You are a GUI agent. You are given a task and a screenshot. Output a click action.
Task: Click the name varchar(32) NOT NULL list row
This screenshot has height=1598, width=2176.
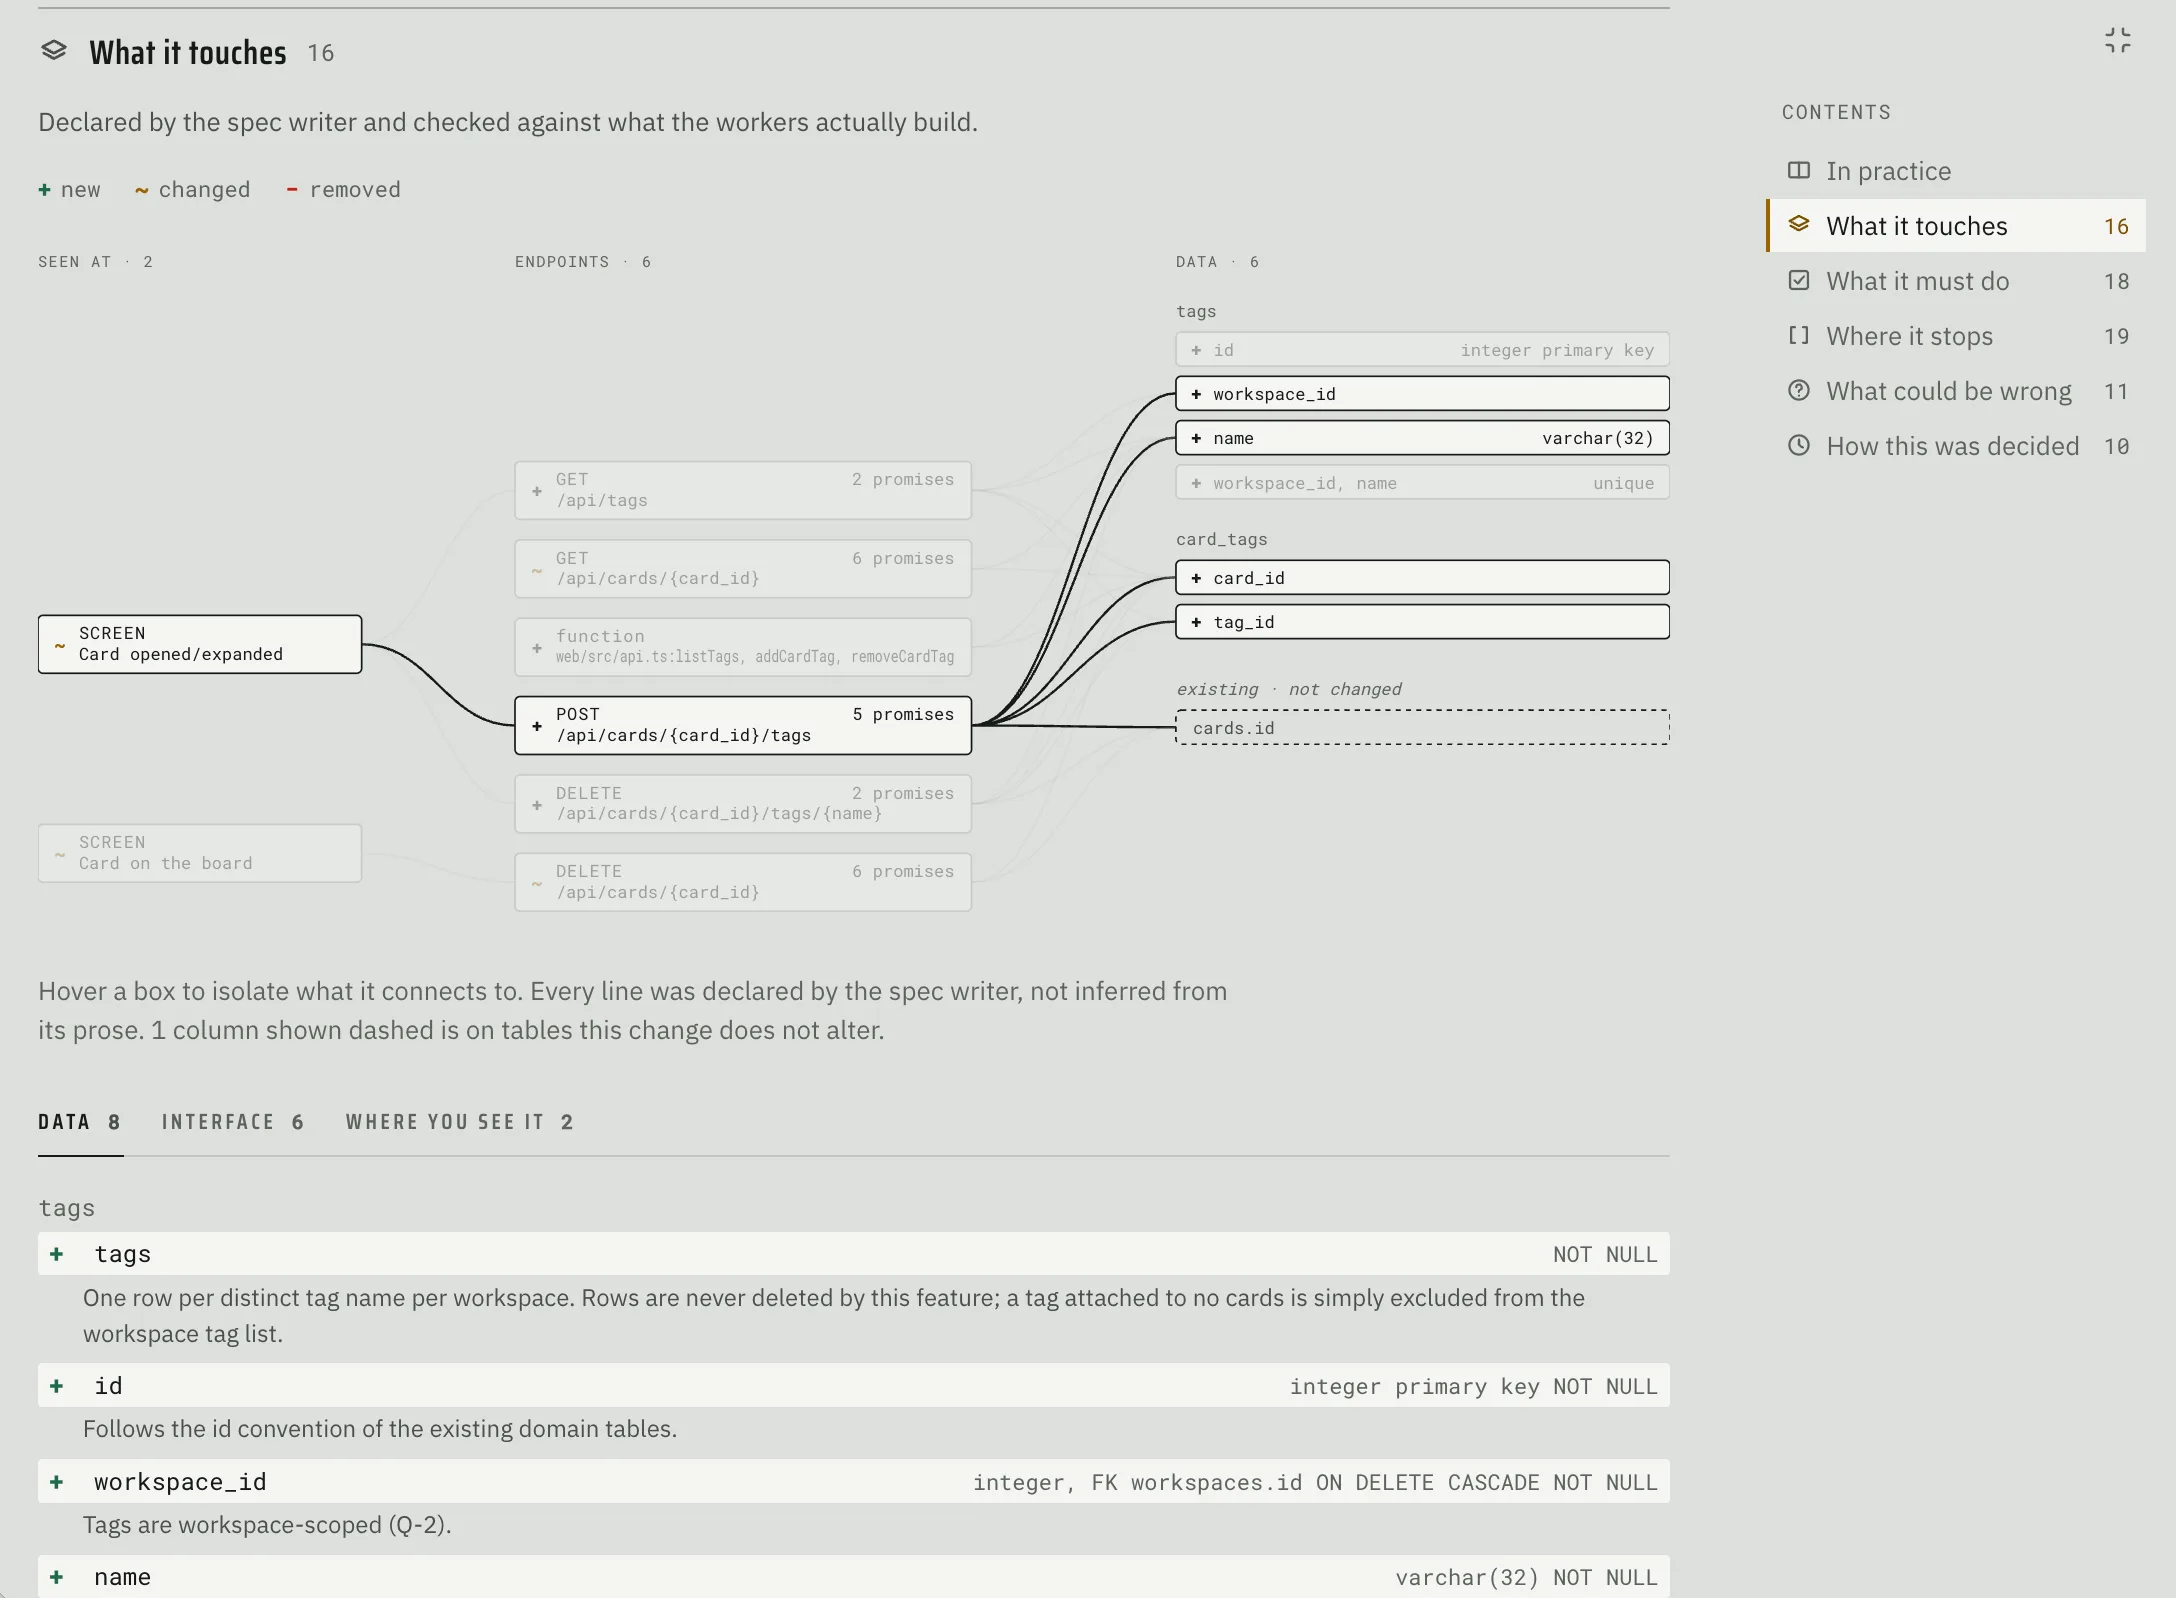pyautogui.click(x=854, y=1577)
